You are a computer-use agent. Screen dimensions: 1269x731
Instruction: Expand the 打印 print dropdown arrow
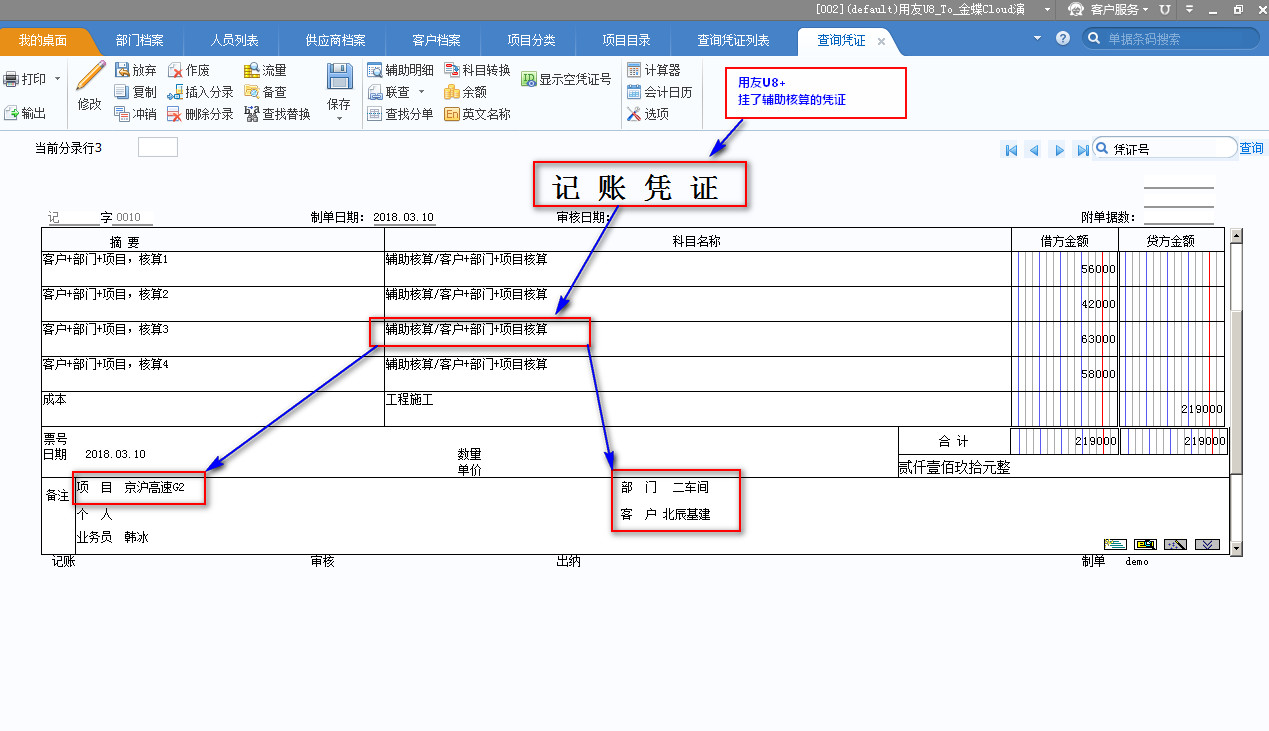coord(57,79)
